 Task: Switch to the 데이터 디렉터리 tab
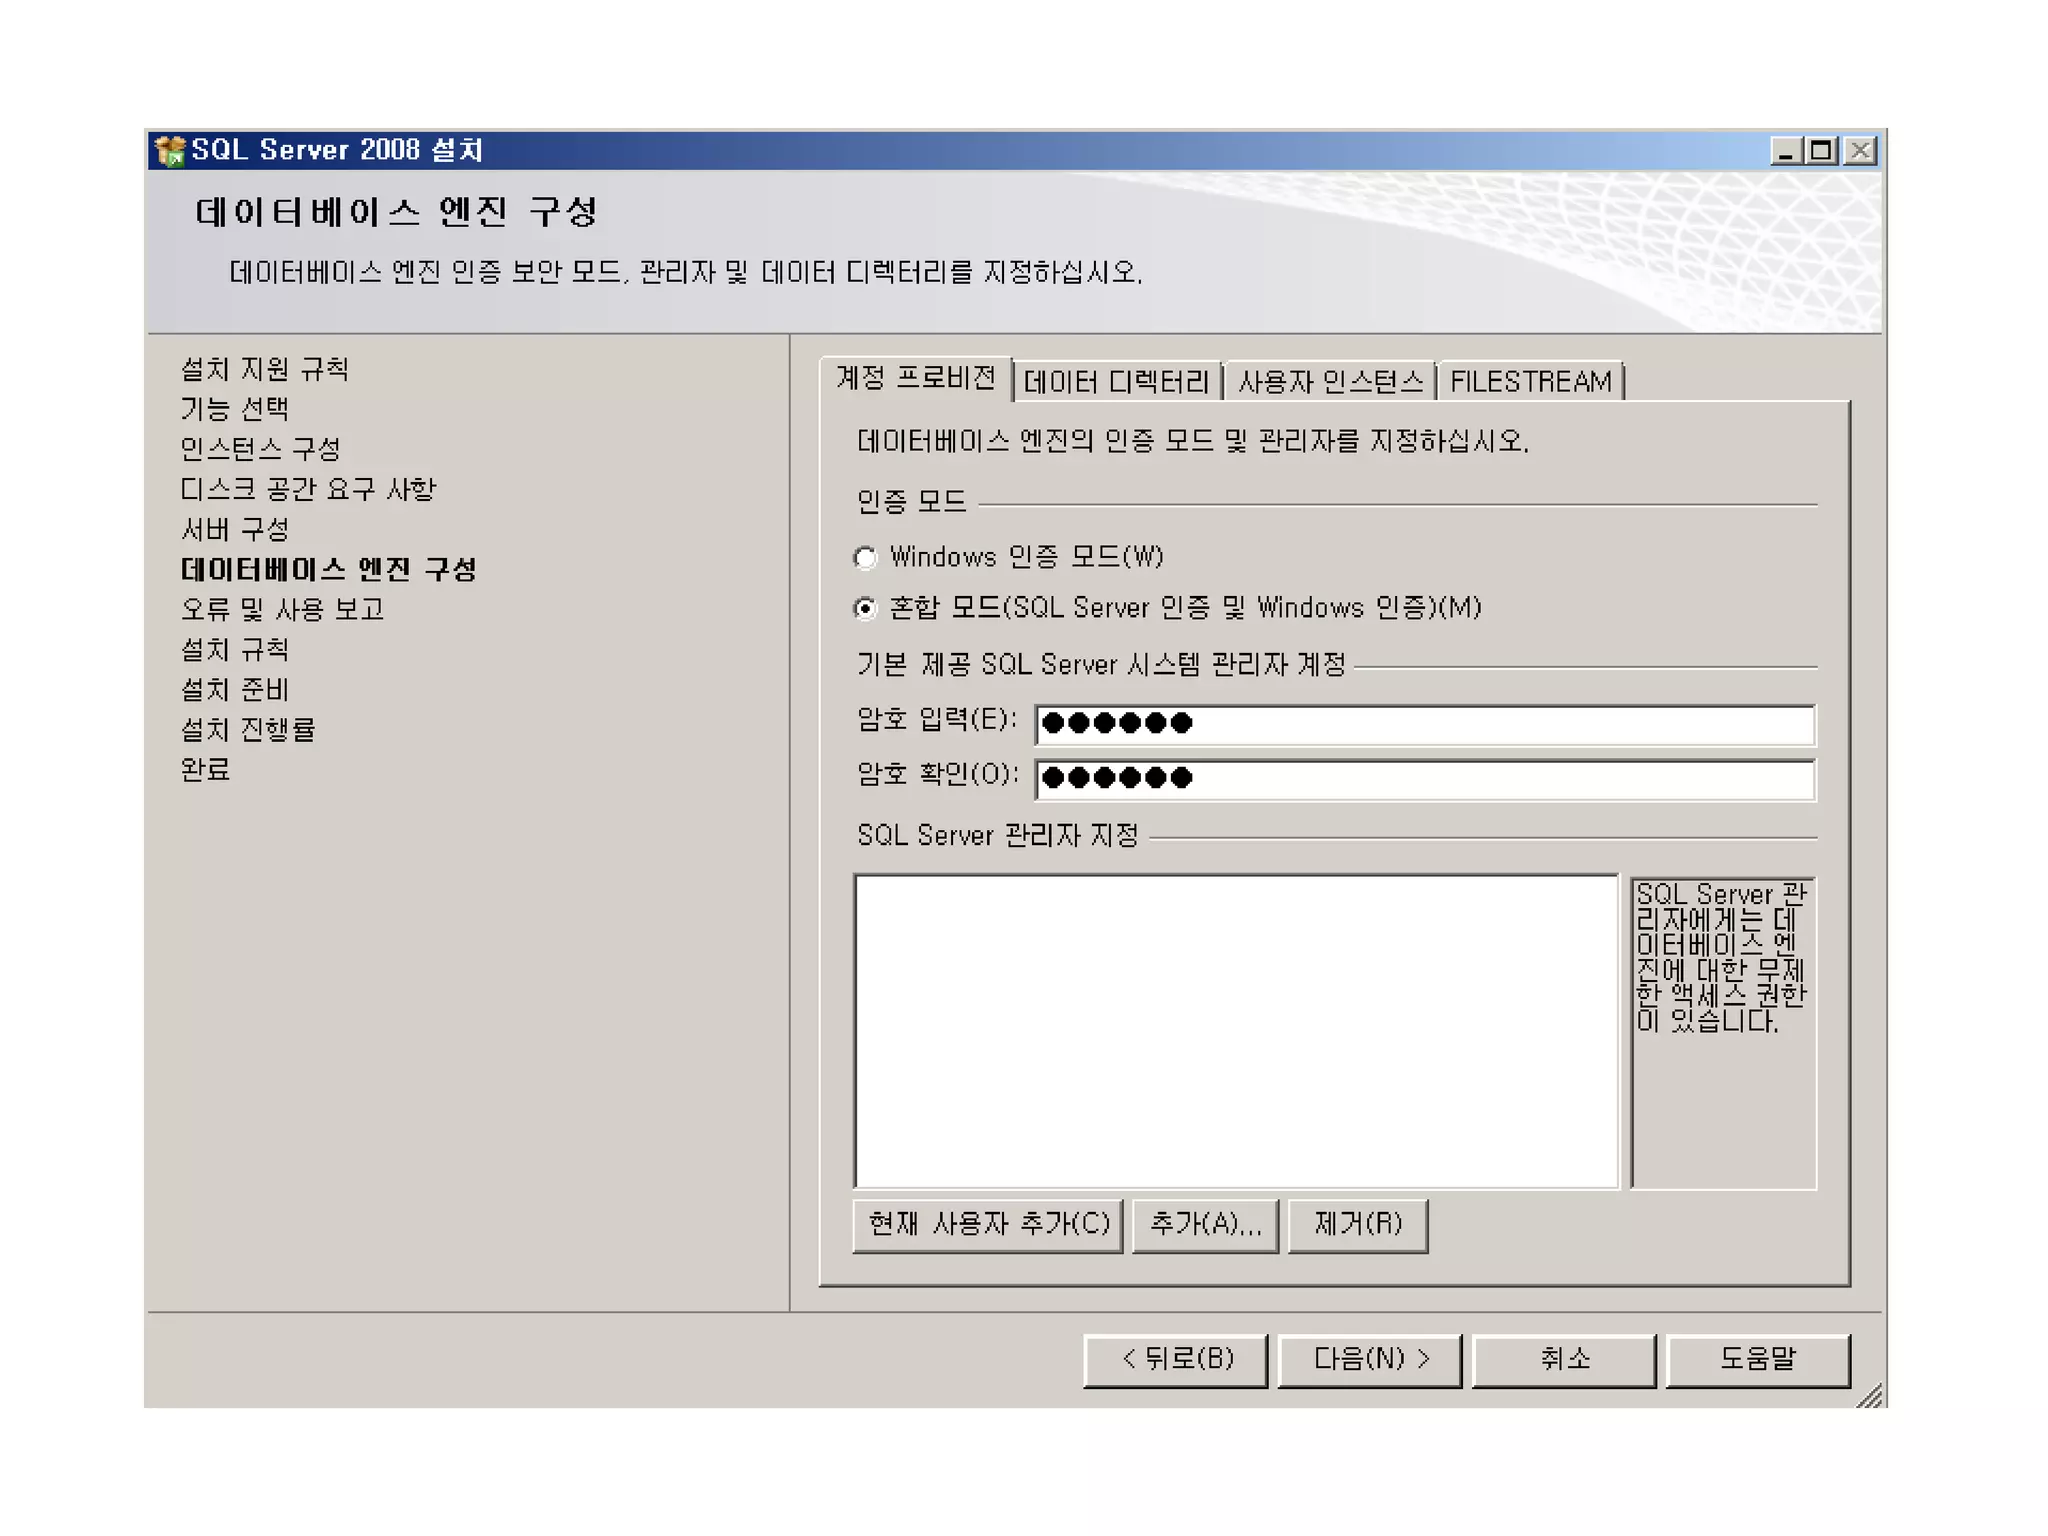coord(1116,382)
